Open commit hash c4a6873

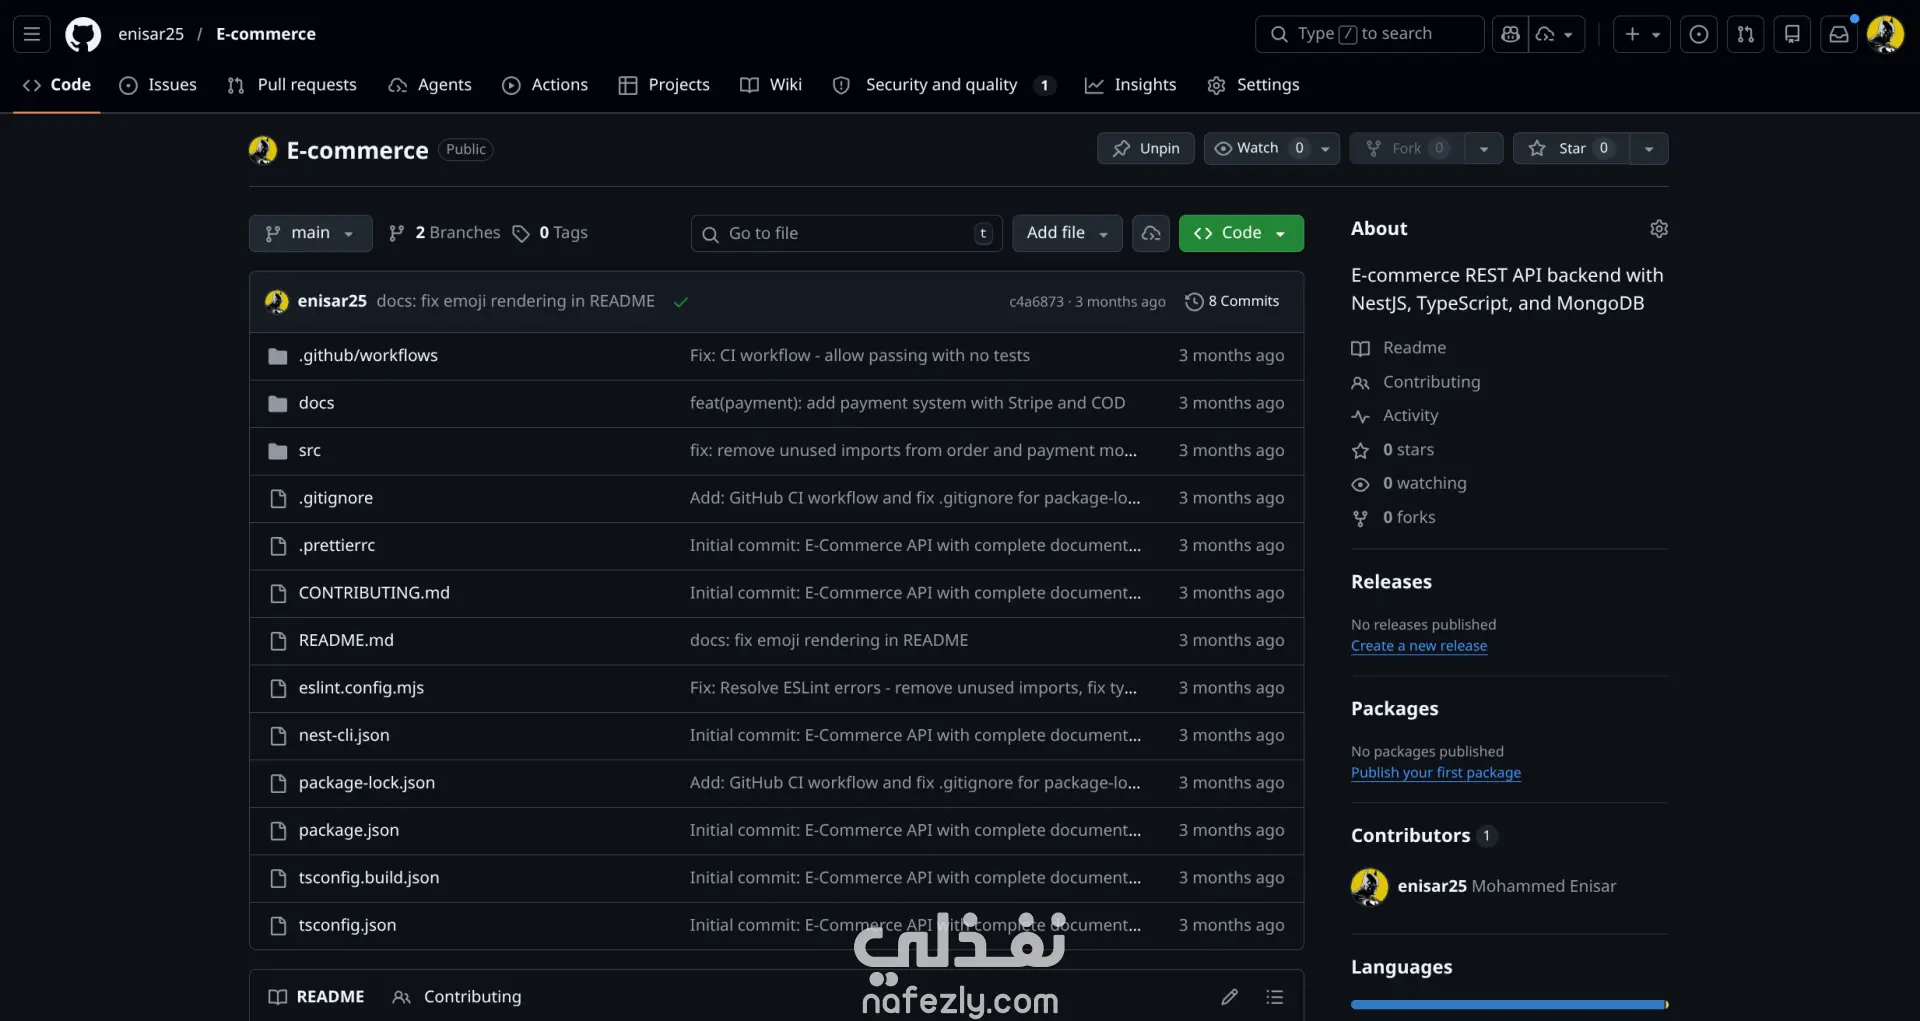pyautogui.click(x=1036, y=302)
